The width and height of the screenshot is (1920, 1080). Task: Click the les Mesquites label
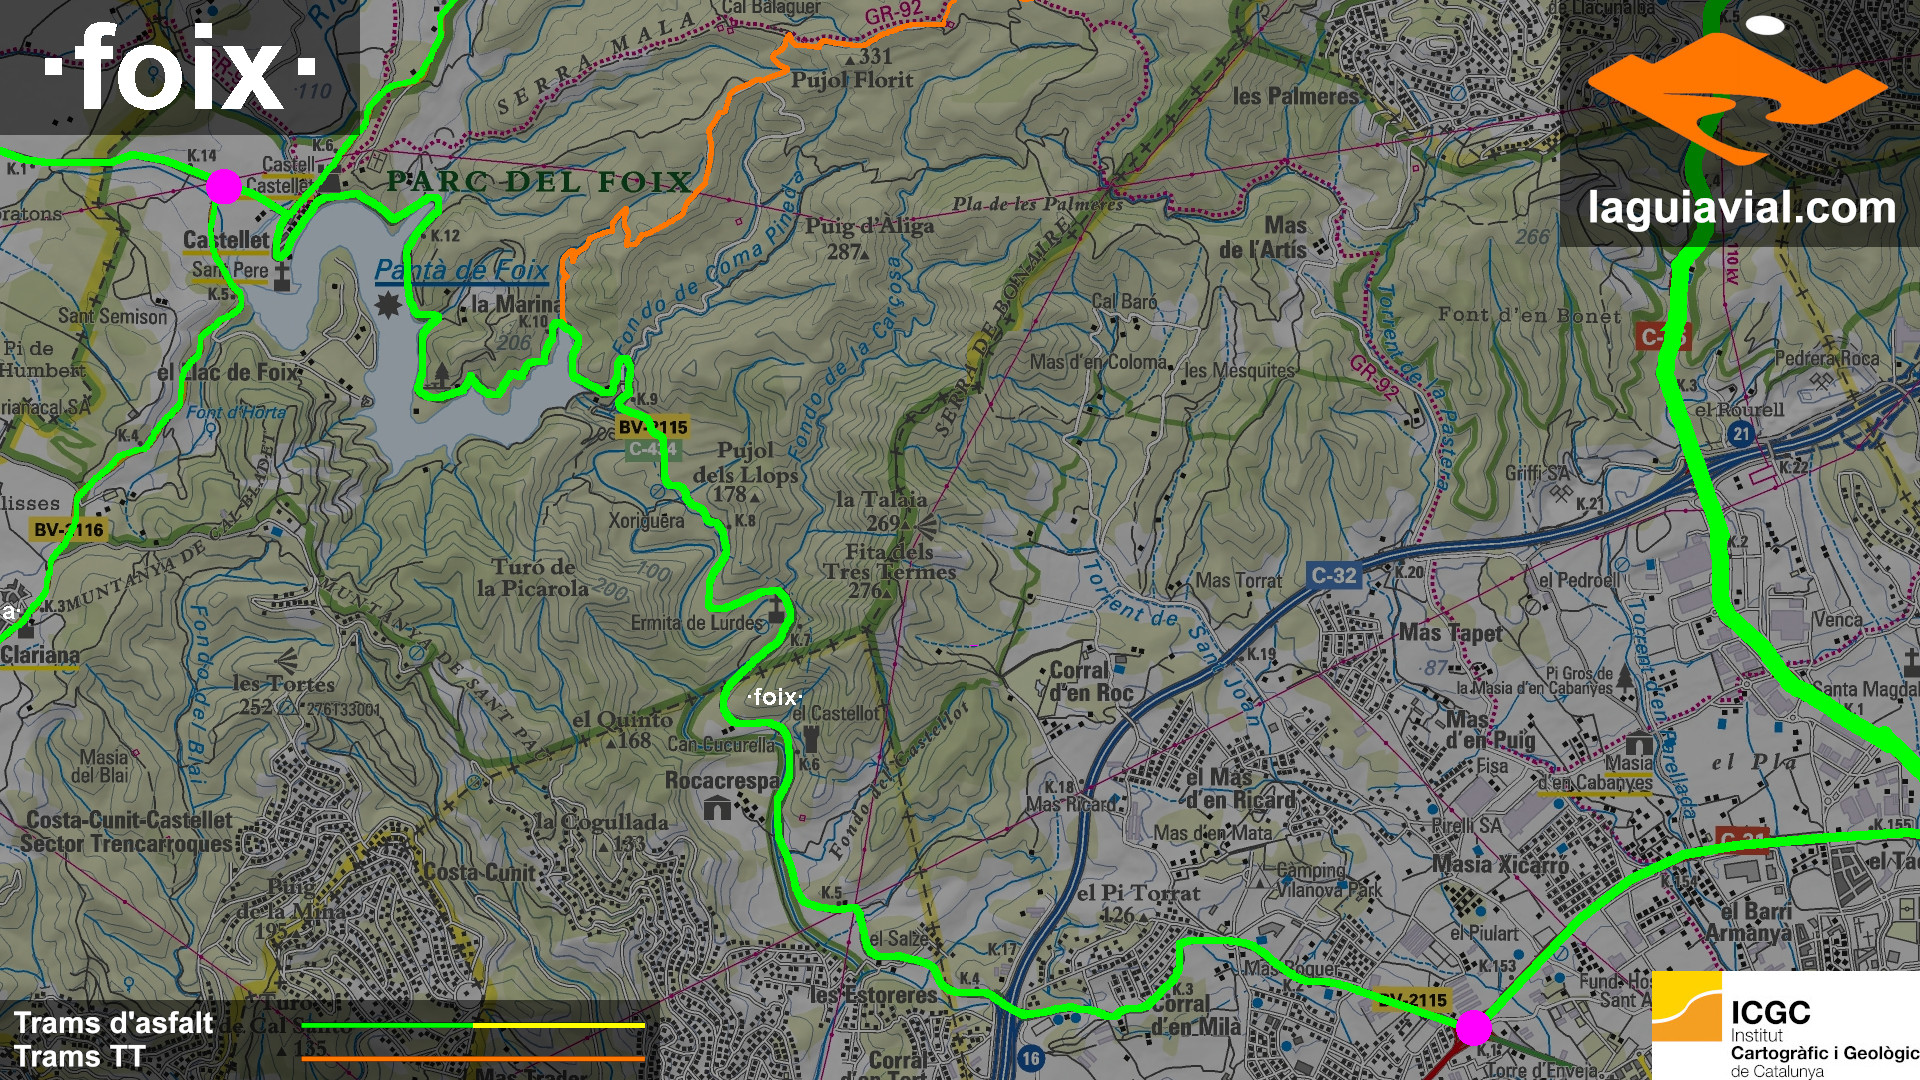click(1239, 371)
